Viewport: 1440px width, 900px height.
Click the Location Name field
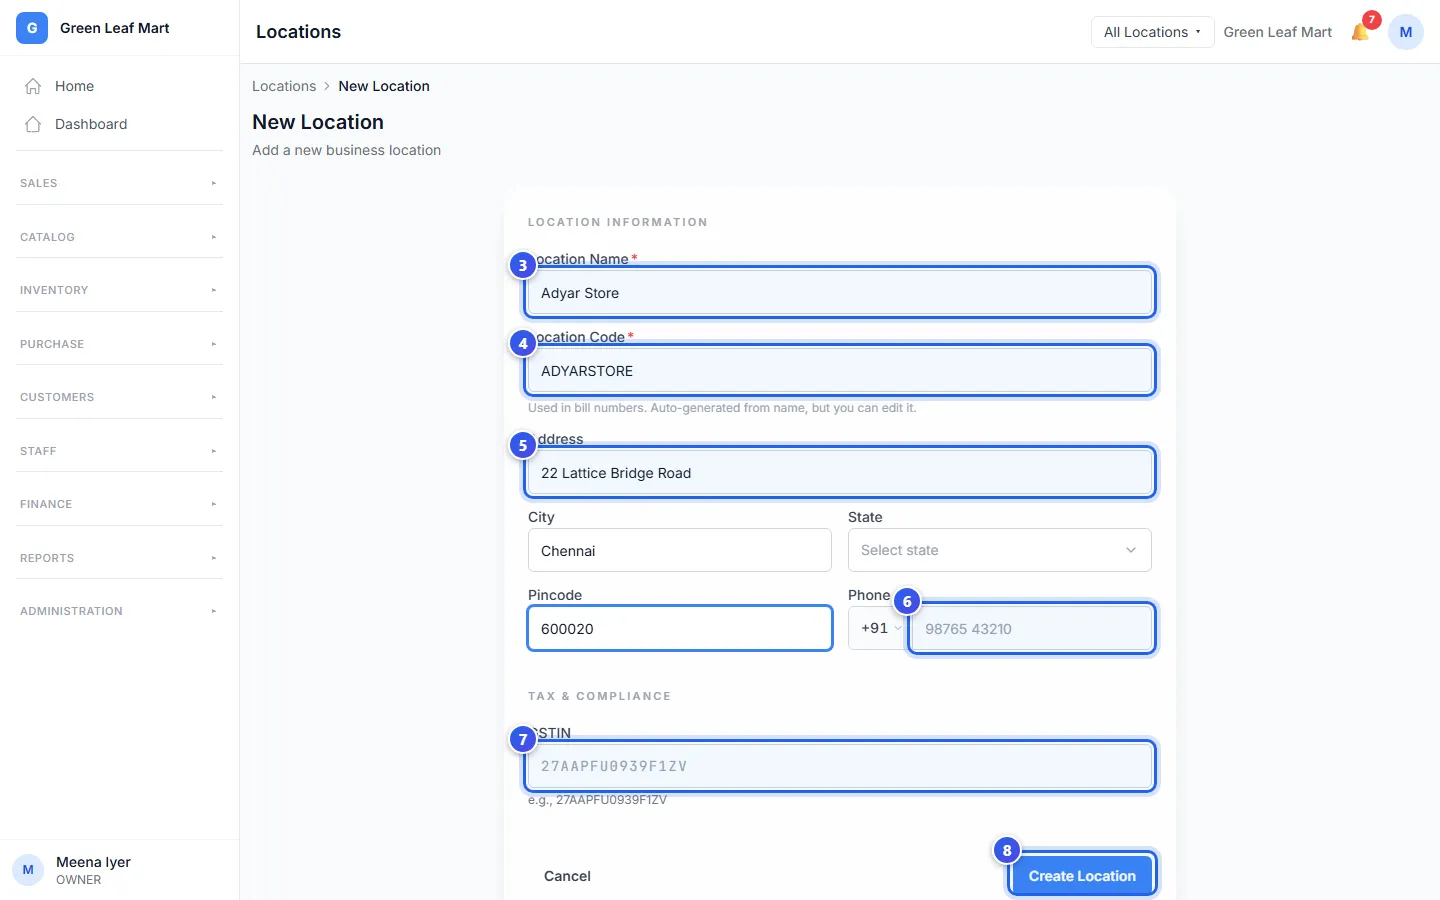pyautogui.click(x=840, y=293)
